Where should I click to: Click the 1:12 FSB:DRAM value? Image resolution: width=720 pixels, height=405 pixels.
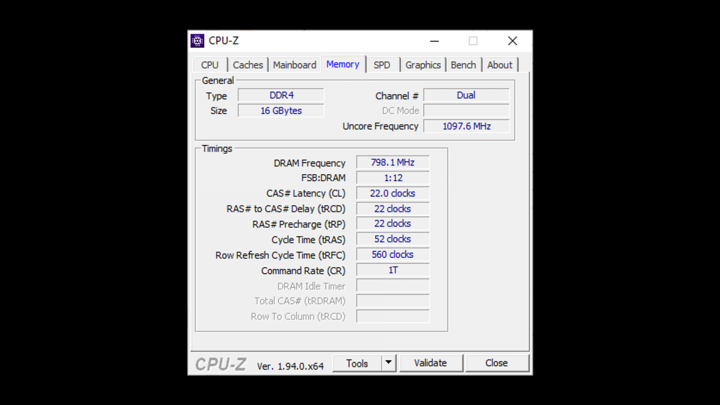point(393,178)
